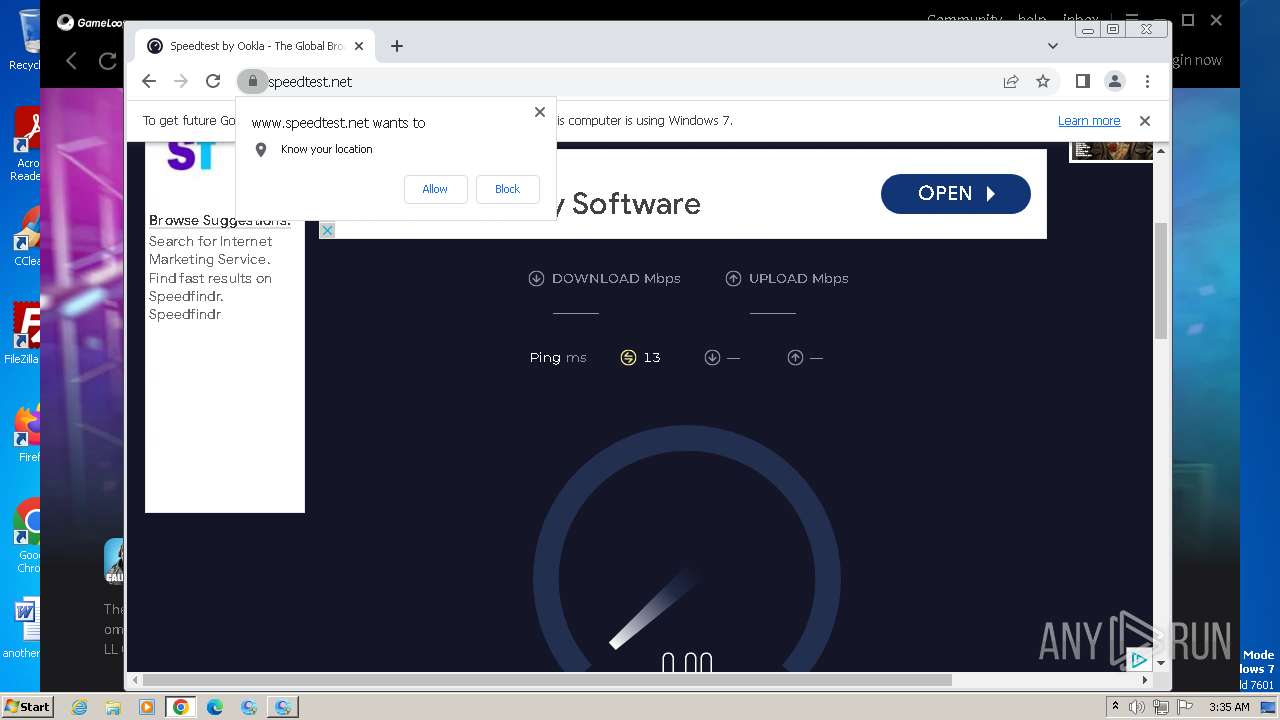Open Chrome from the taskbar
The height and width of the screenshot is (720, 1280).
180,707
